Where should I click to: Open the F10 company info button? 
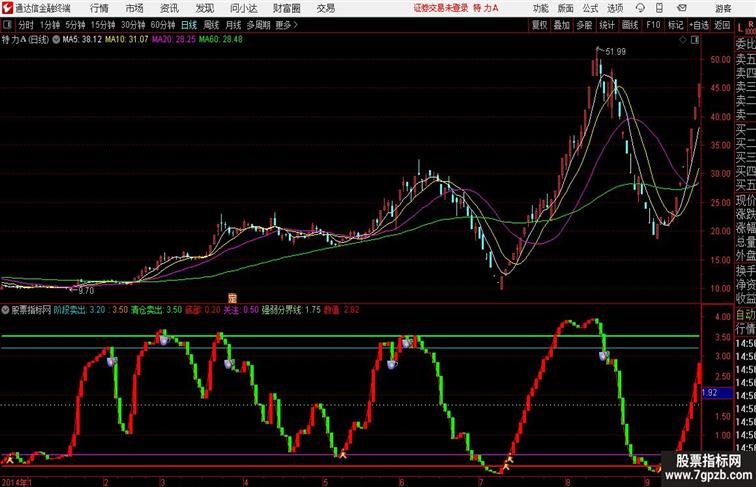coord(653,25)
